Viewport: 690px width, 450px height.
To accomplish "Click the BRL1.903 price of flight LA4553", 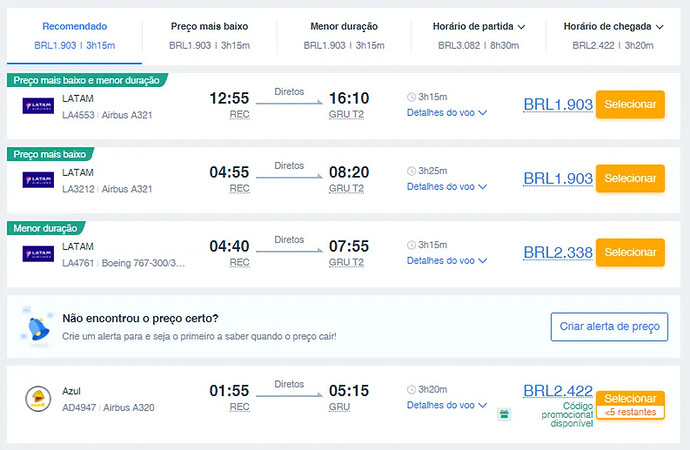I will coord(558,103).
